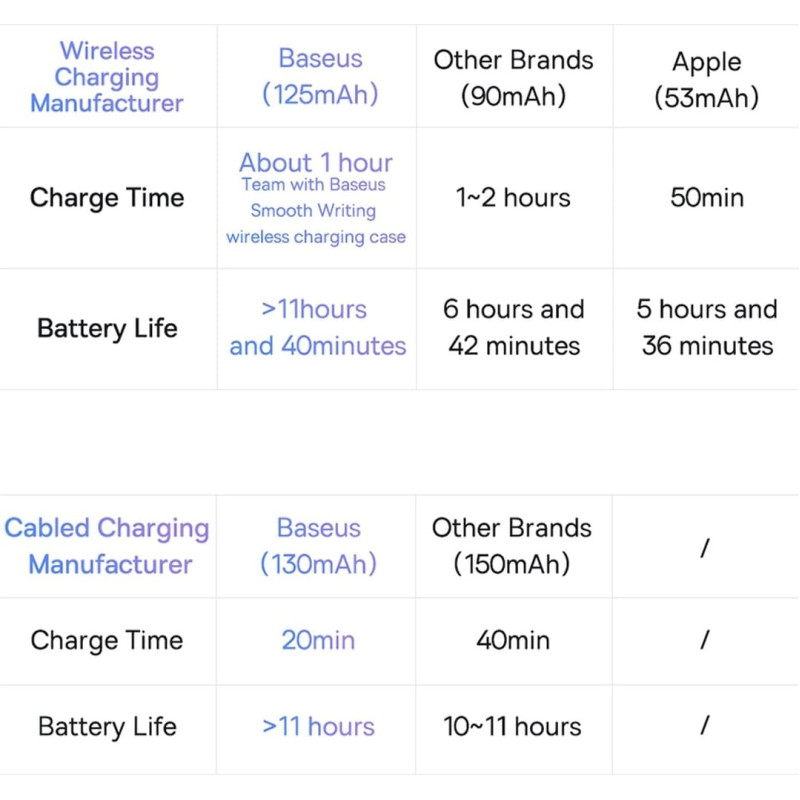
Task: Select the >11hours and 40minutes cell
Action: 318,328
